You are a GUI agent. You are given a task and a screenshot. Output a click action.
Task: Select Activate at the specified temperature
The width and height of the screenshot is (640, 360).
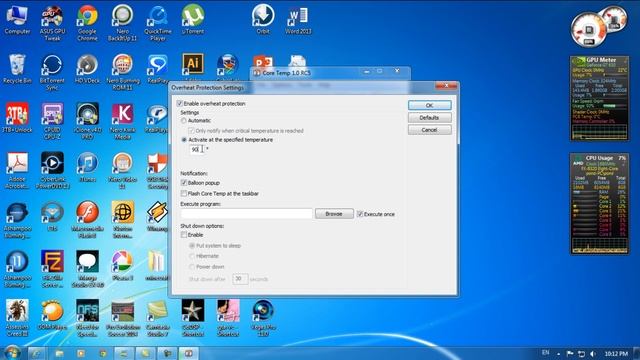click(184, 140)
